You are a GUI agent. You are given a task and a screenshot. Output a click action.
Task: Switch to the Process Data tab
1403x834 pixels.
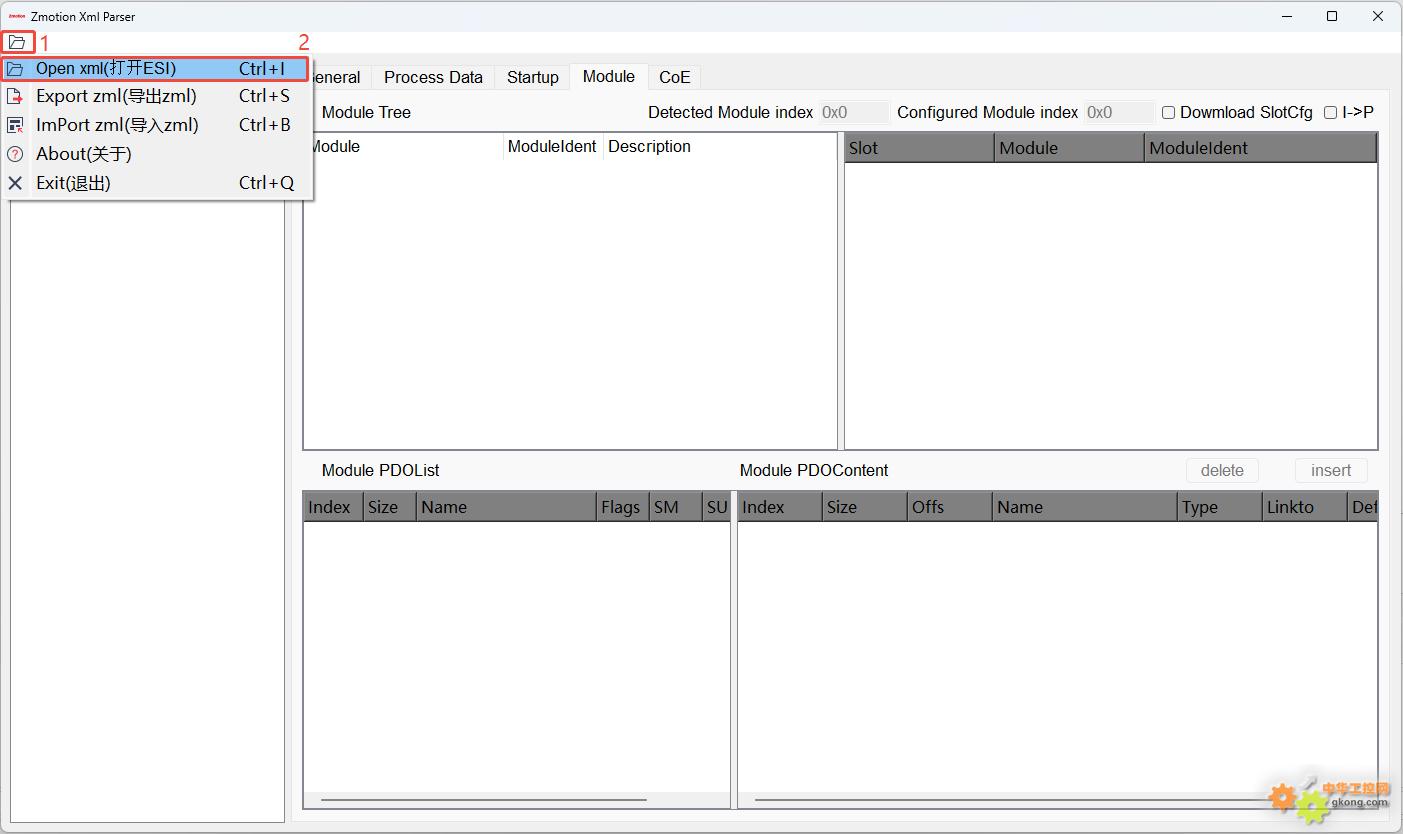point(433,77)
